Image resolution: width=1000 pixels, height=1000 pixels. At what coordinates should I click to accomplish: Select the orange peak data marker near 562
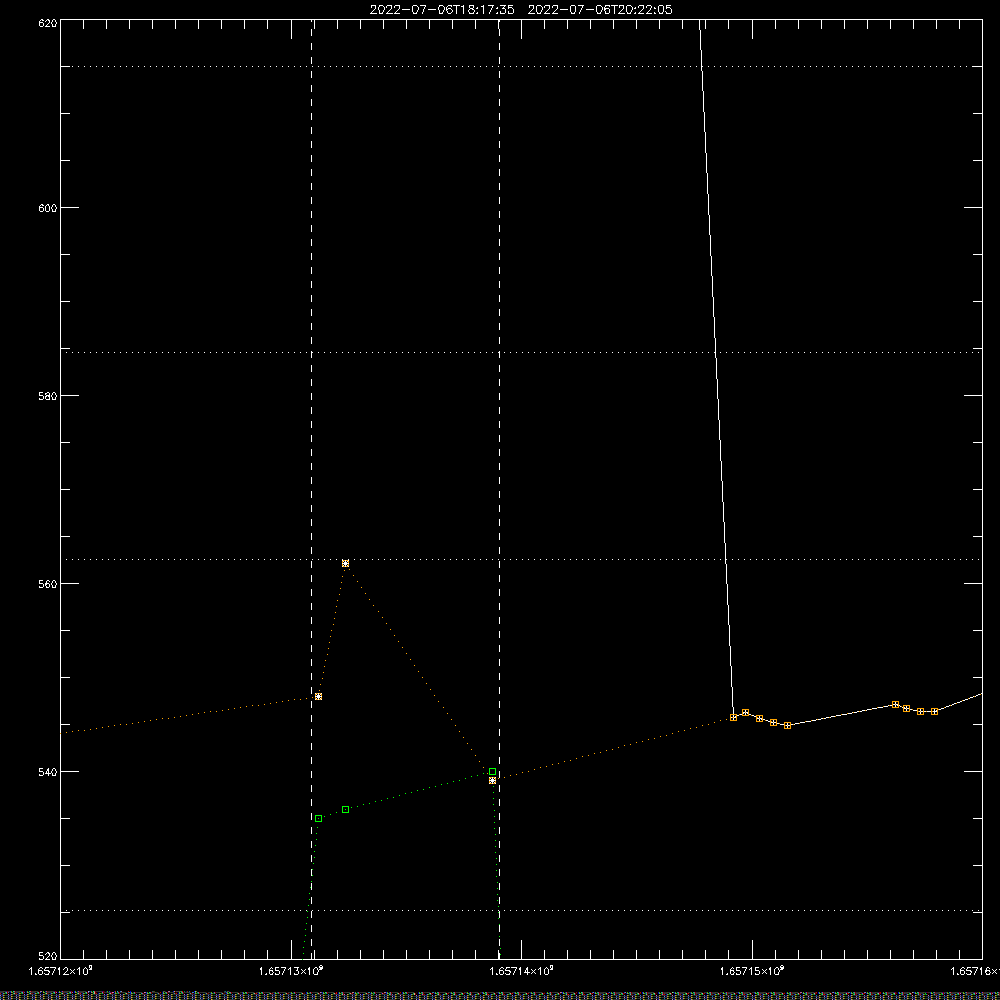pyautogui.click(x=346, y=563)
